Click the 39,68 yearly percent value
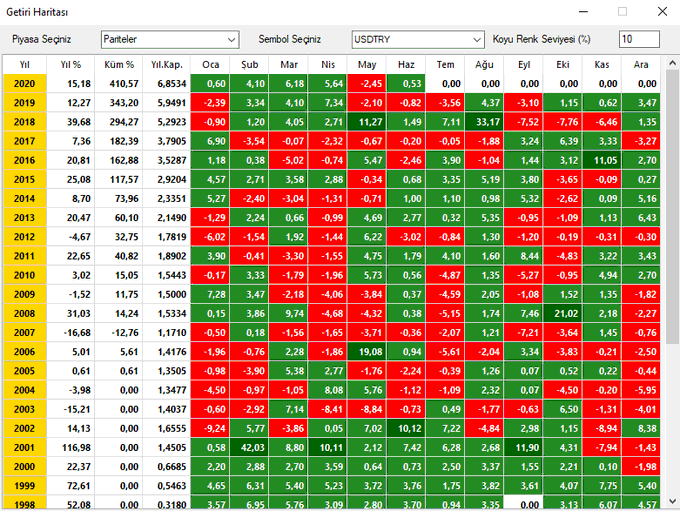This screenshot has height=511, width=680. pos(71,122)
